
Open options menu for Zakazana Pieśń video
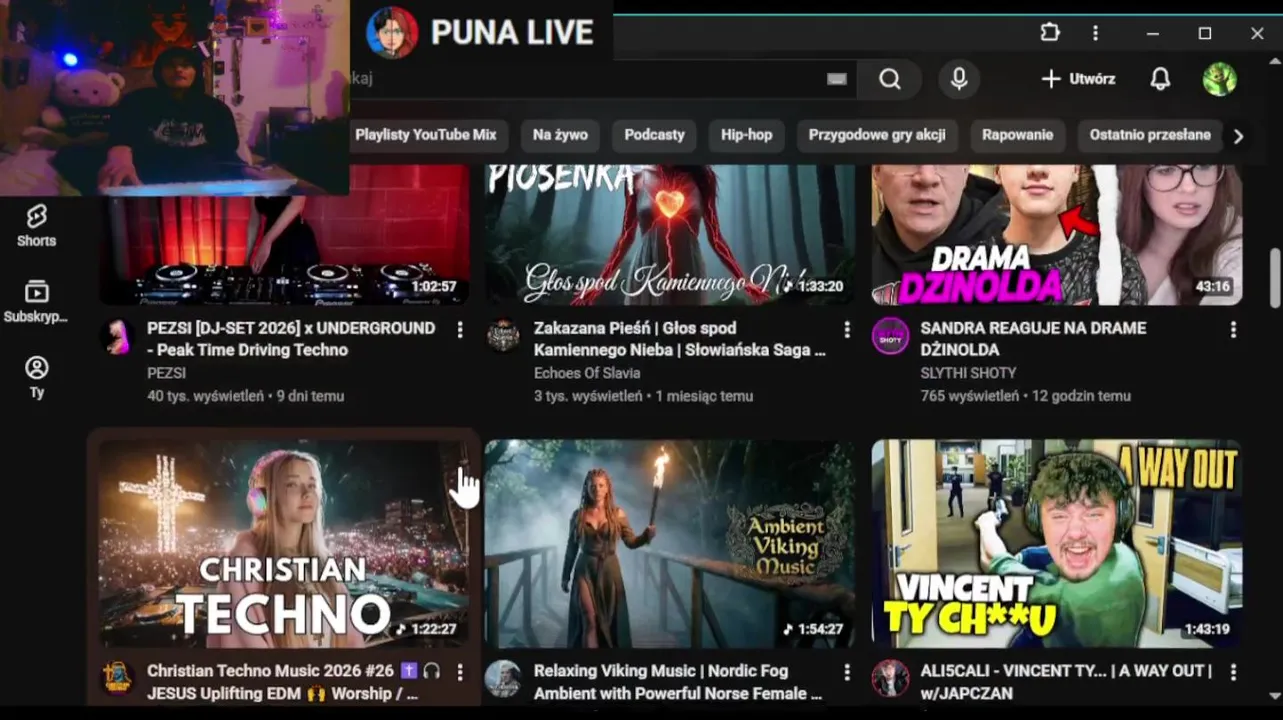point(847,329)
